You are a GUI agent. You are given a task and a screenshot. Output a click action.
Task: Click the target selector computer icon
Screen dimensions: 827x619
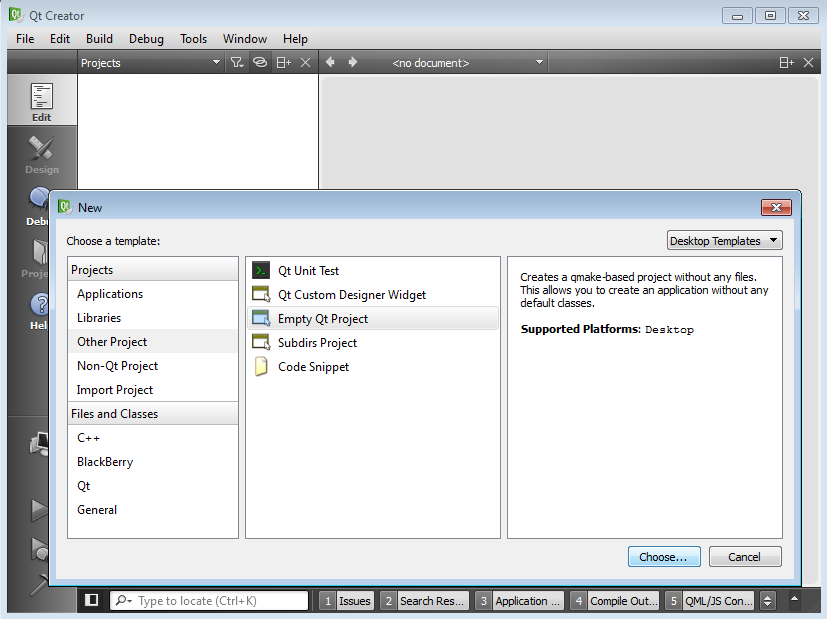click(39, 444)
